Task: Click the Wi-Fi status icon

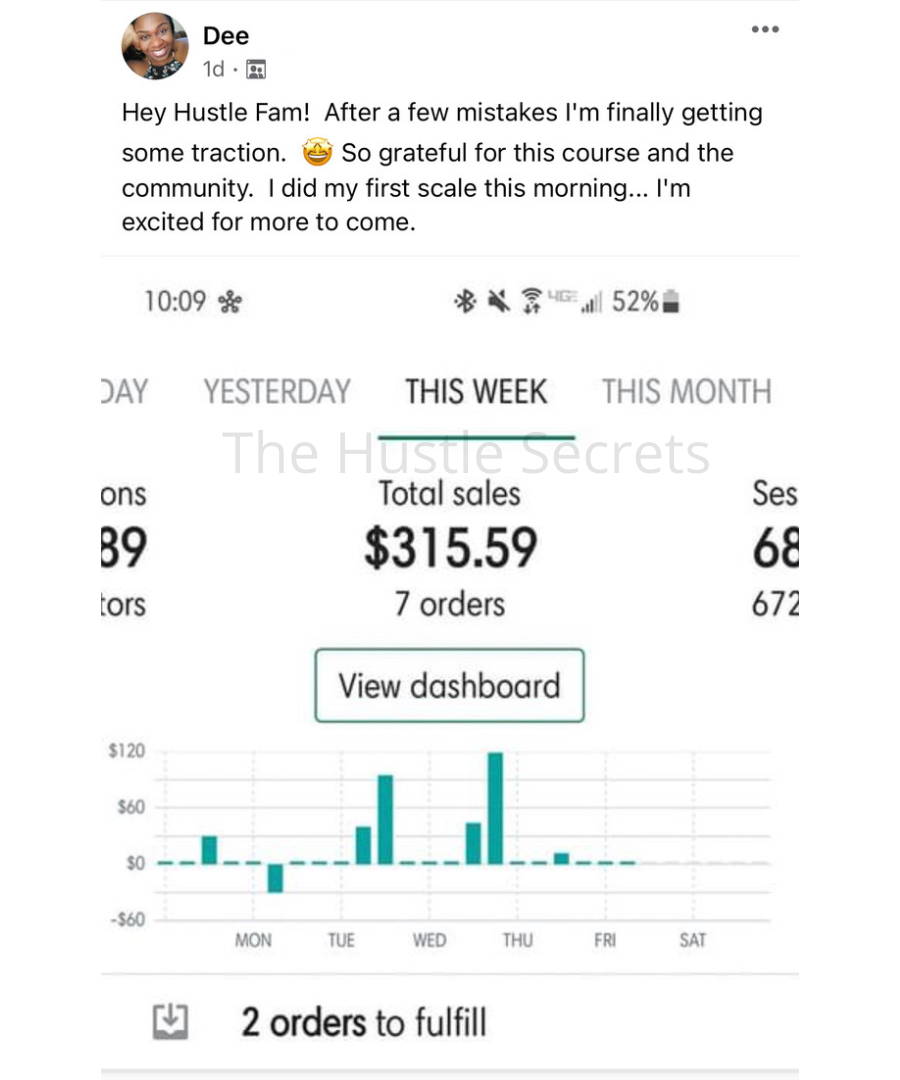Action: [532, 302]
